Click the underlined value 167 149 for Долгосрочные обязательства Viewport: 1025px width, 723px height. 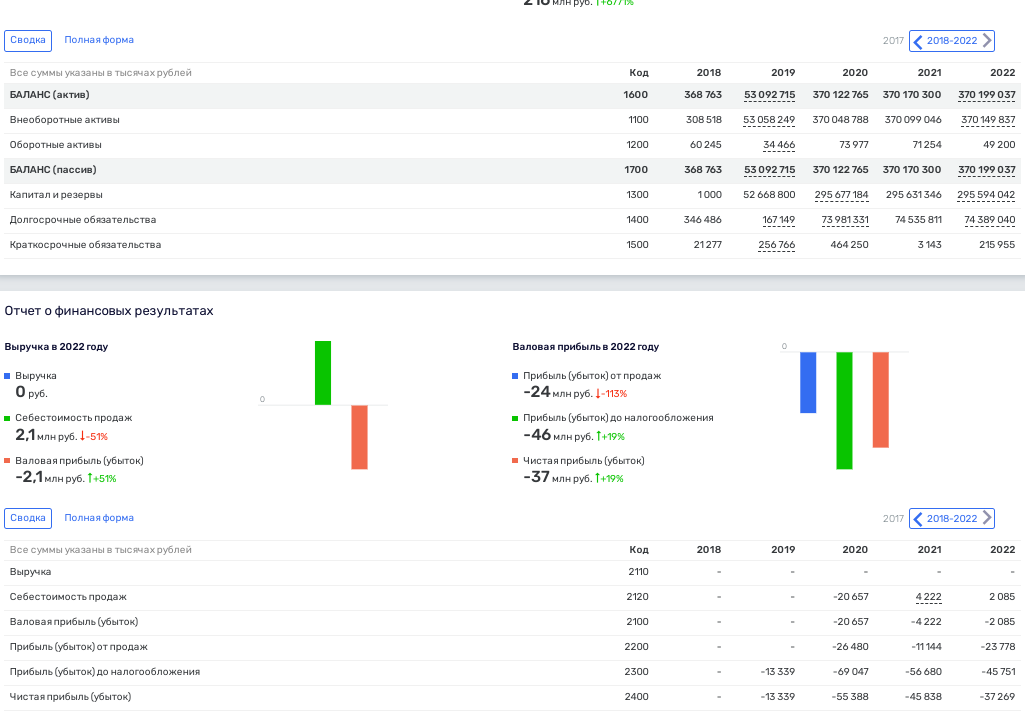[x=779, y=220]
